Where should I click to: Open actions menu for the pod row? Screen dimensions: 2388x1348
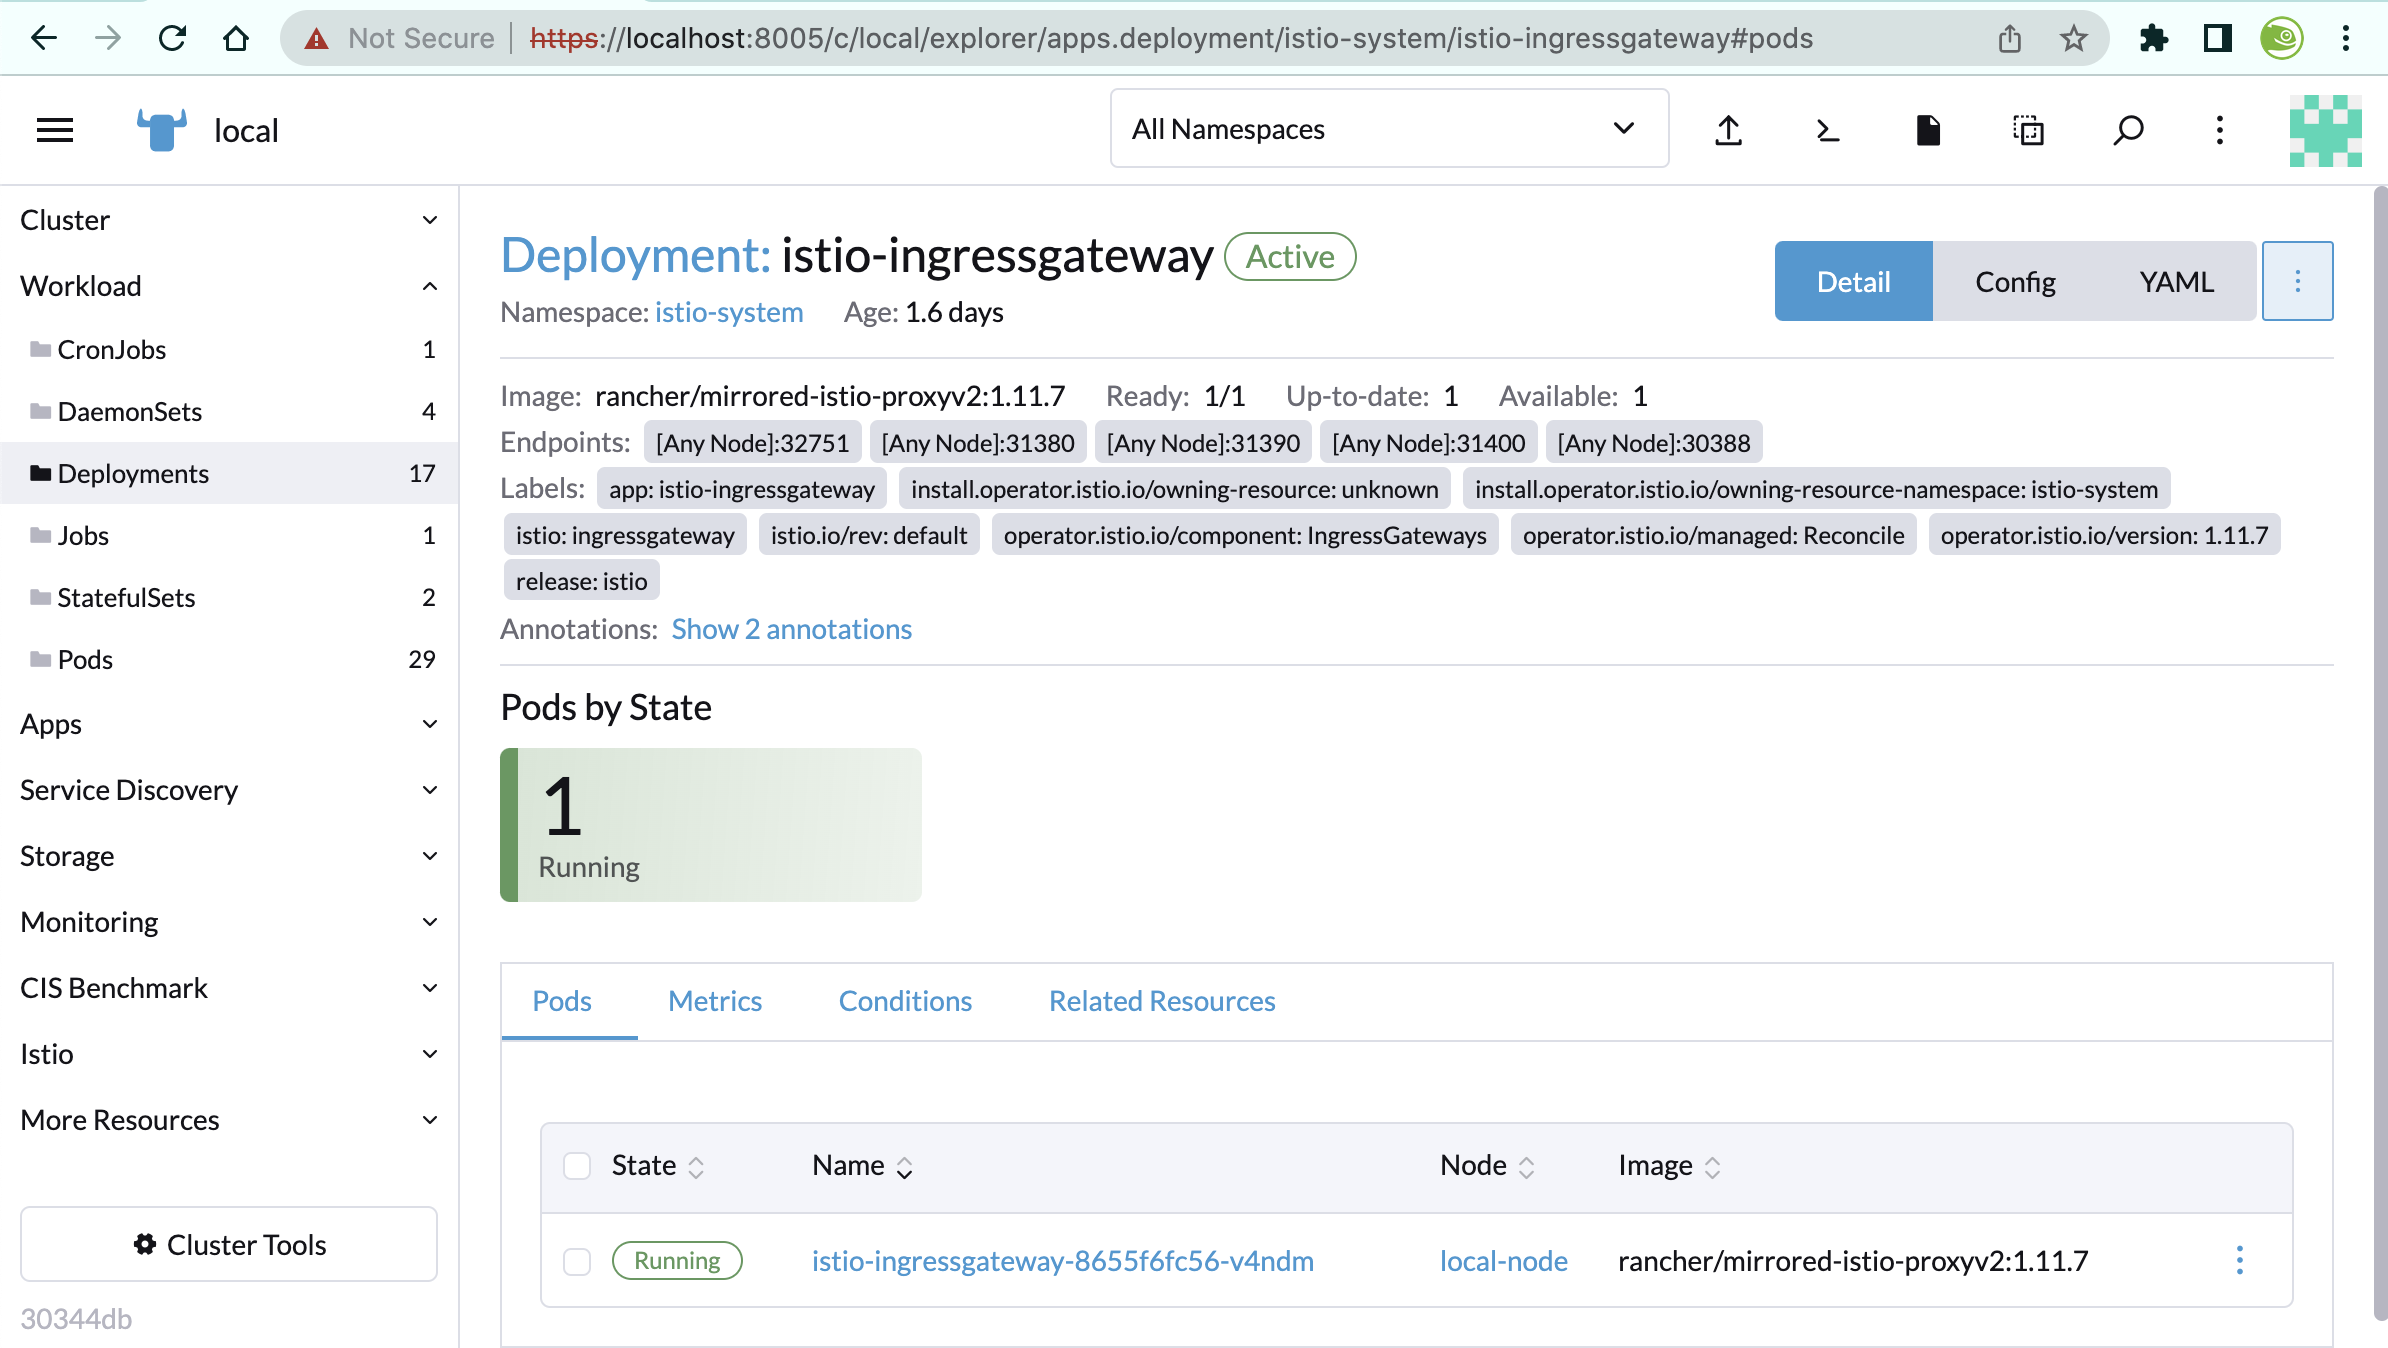2240,1261
